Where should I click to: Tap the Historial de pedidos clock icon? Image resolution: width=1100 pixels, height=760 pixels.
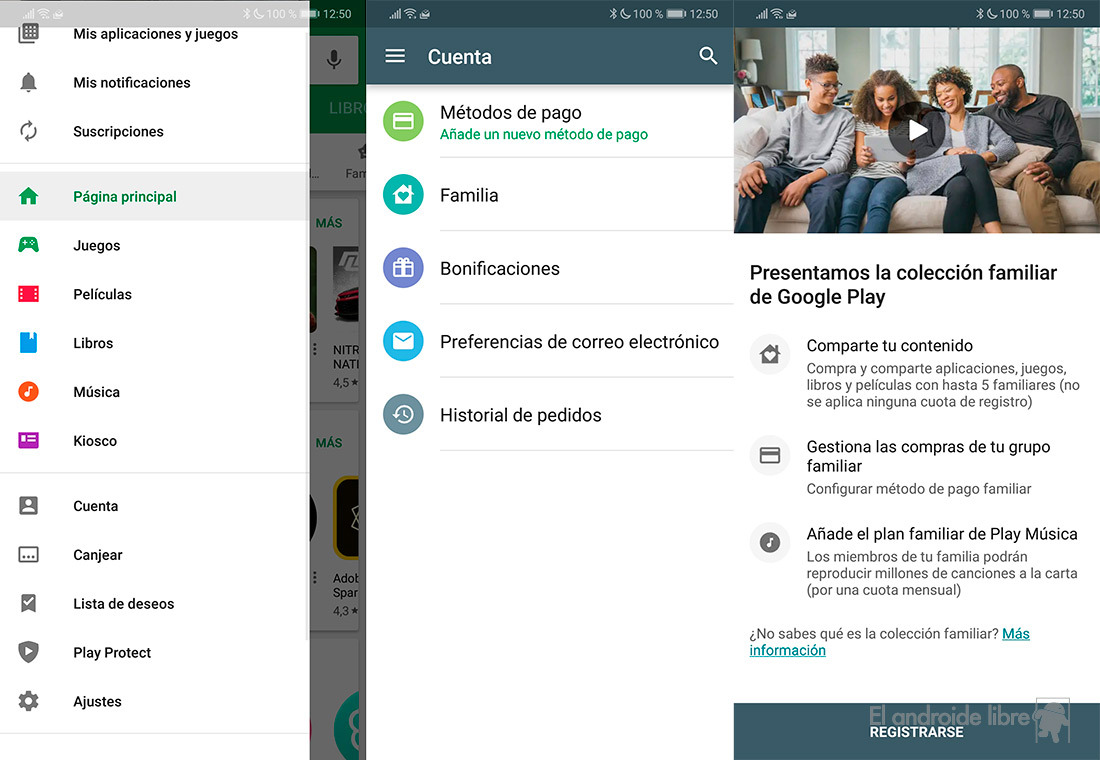(x=403, y=415)
